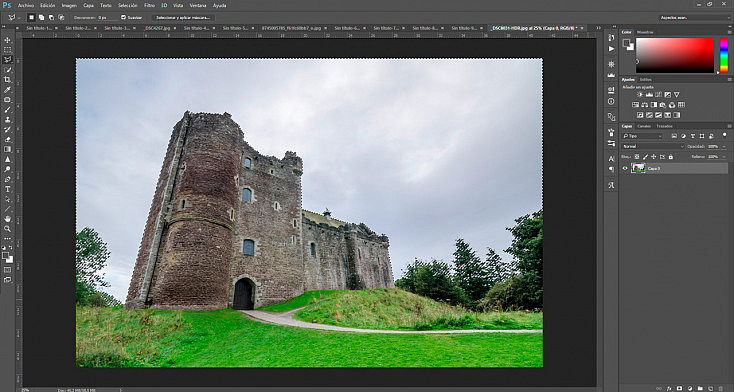Select the Brush tool
Viewport: 734px width, 392px height.
coord(7,110)
